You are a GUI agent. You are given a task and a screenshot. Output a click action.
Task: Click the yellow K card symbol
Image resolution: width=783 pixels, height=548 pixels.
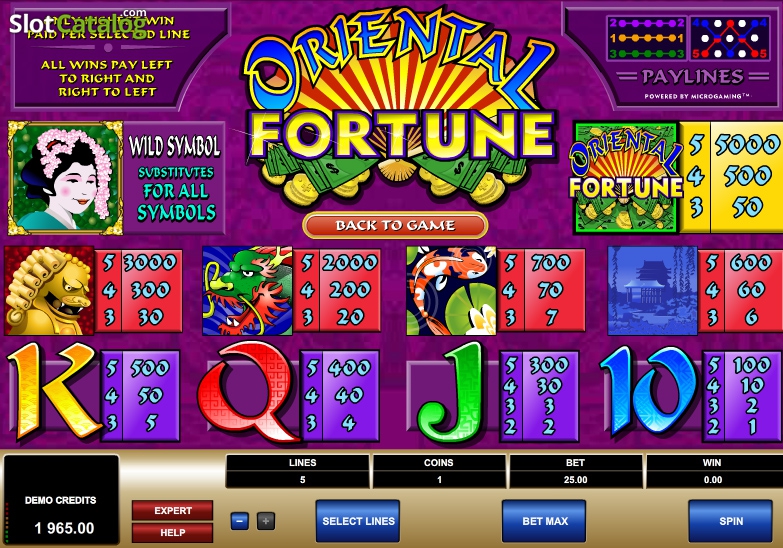pos(53,391)
